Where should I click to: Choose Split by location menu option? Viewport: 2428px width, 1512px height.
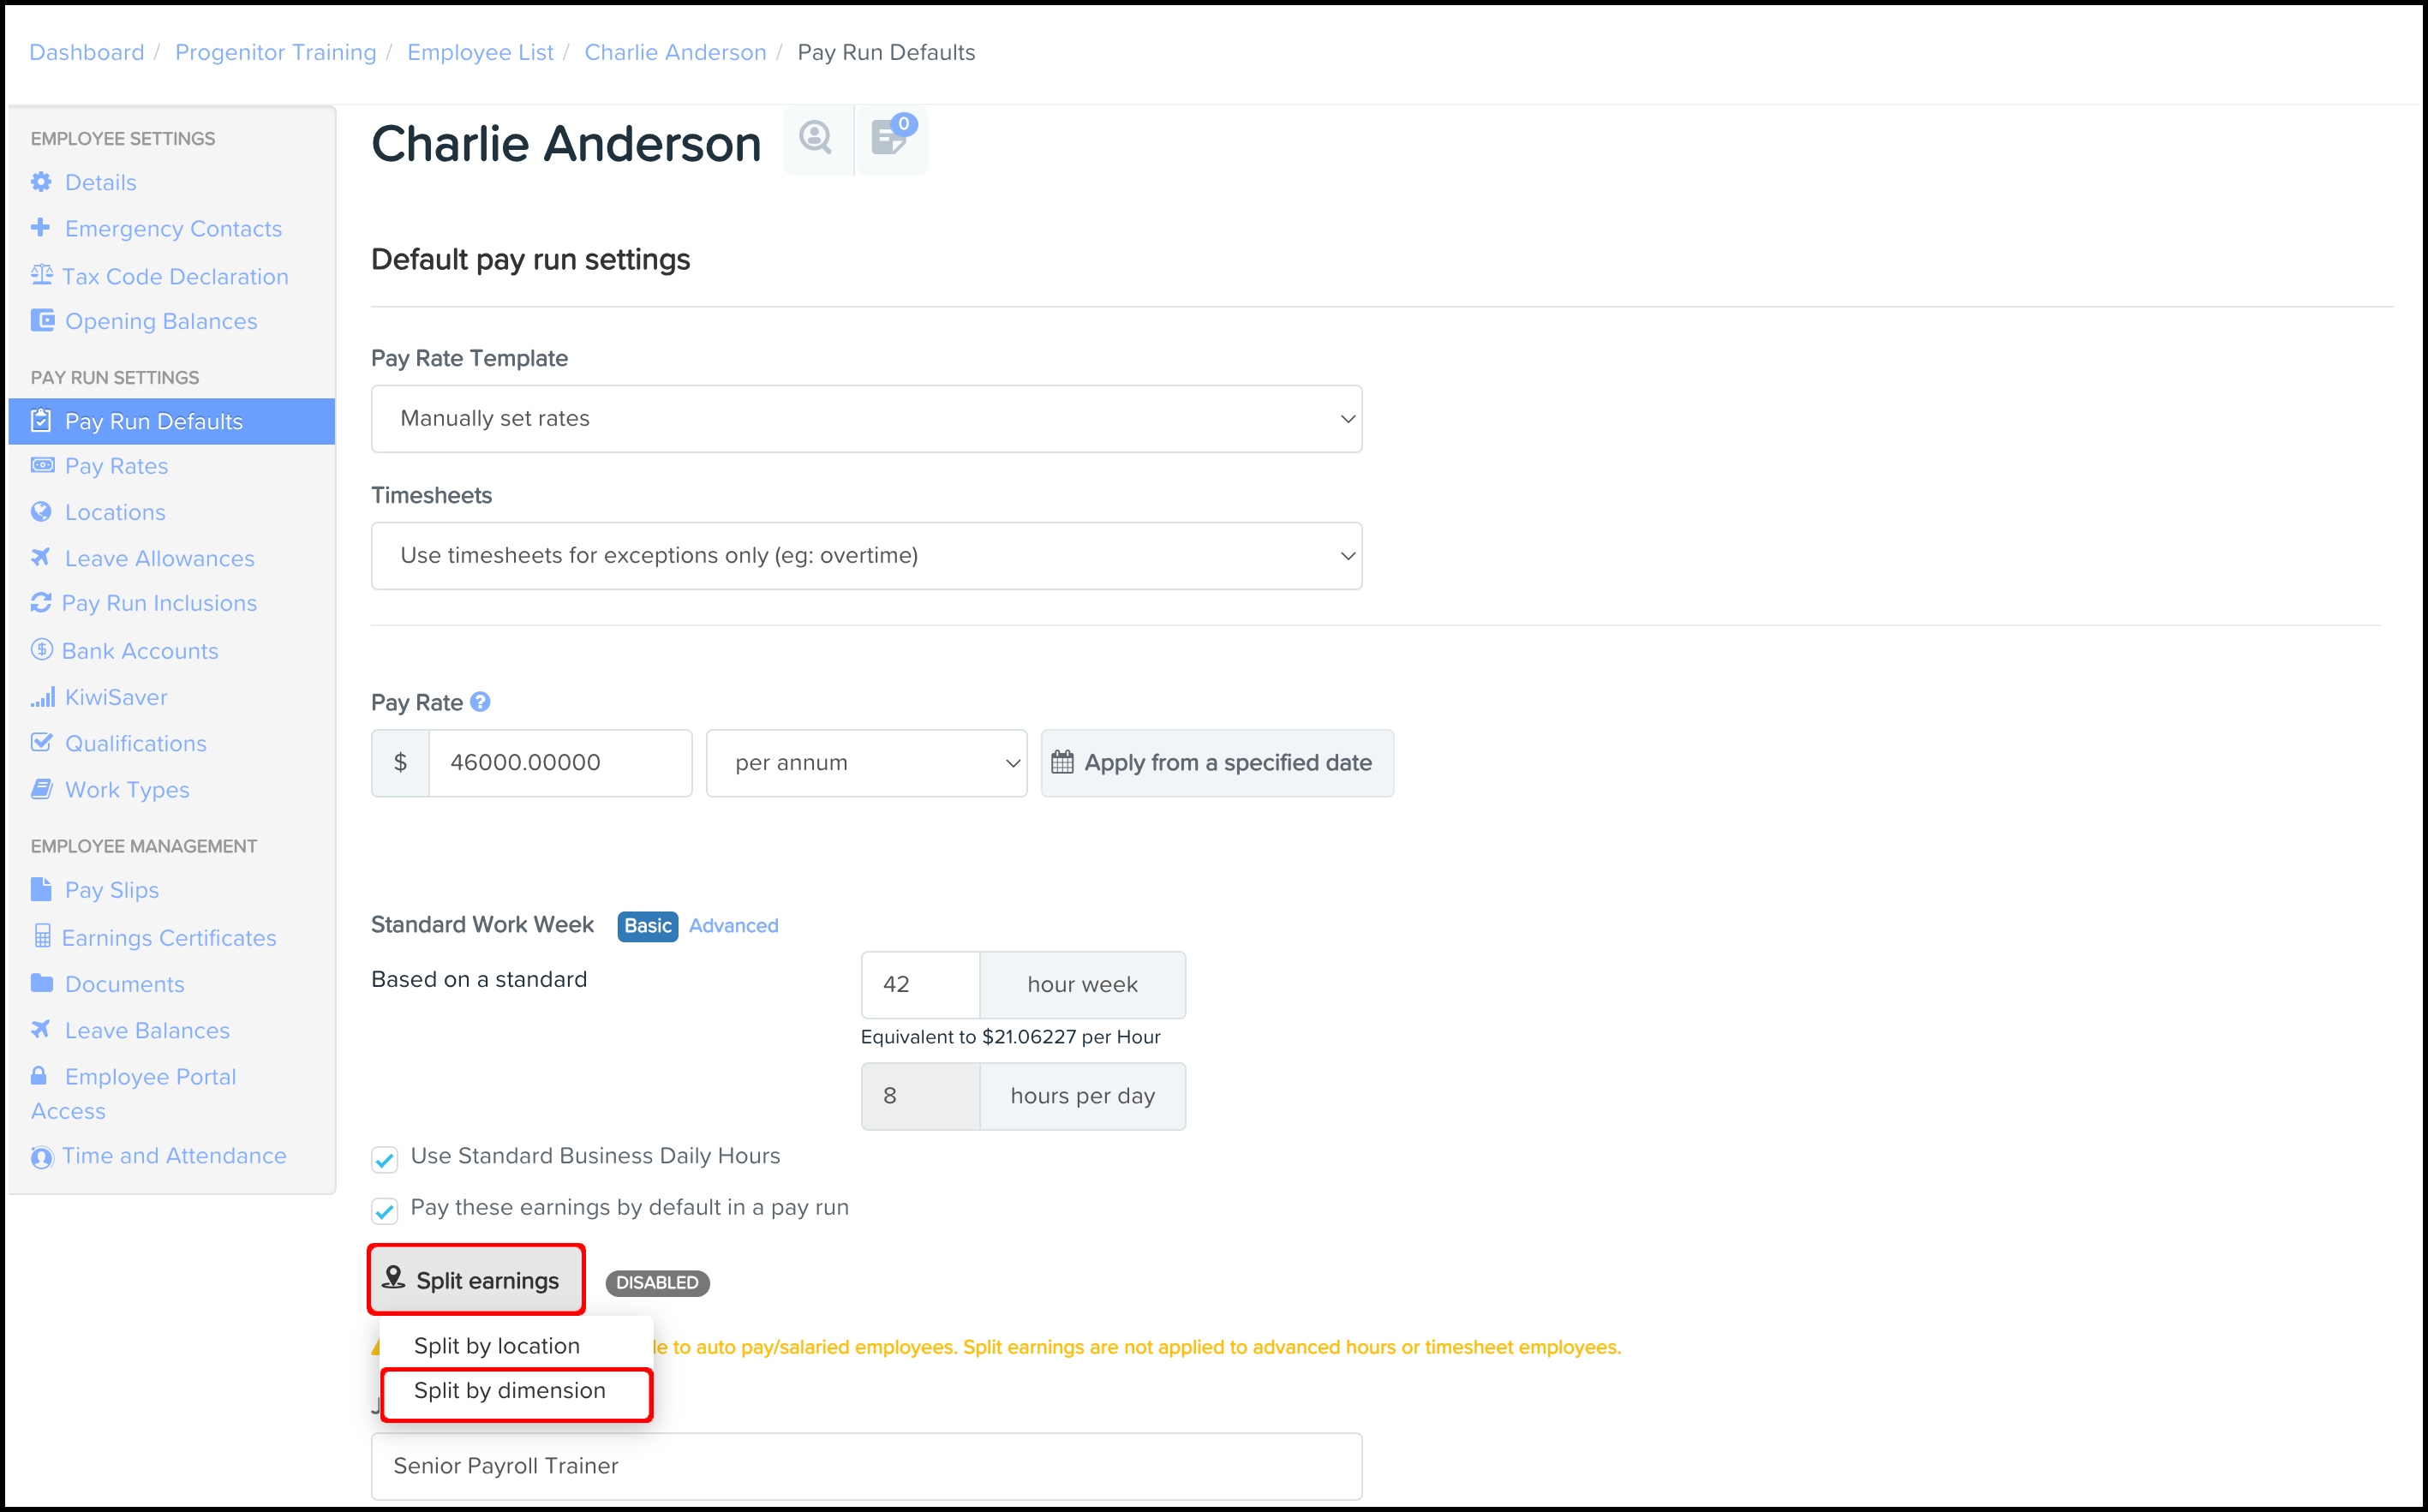(497, 1346)
